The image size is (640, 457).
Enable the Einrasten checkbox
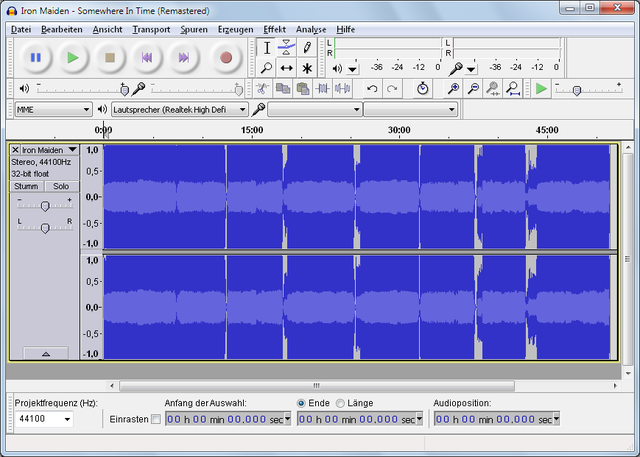155,419
